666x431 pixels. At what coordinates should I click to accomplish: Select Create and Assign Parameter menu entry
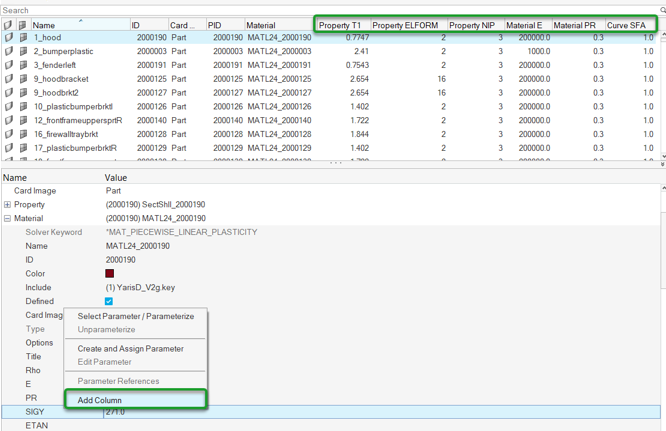tap(130, 349)
